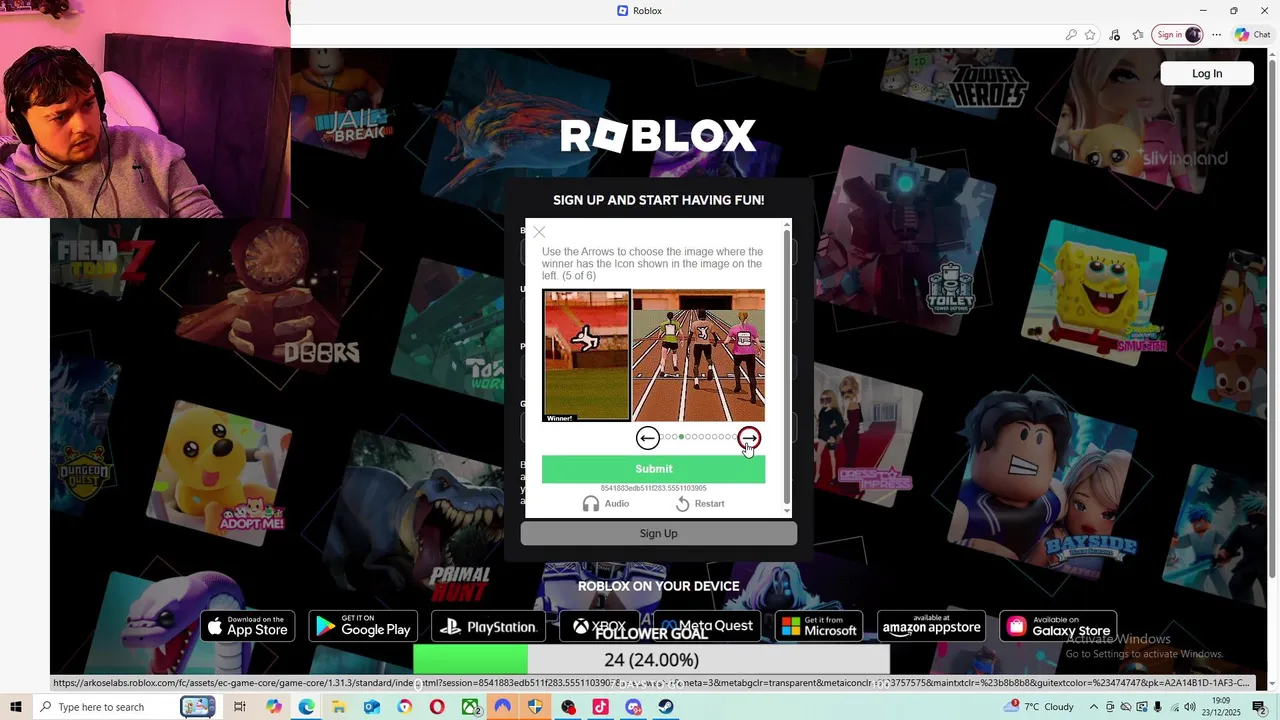Click the Winner icon reference image

pos(586,355)
